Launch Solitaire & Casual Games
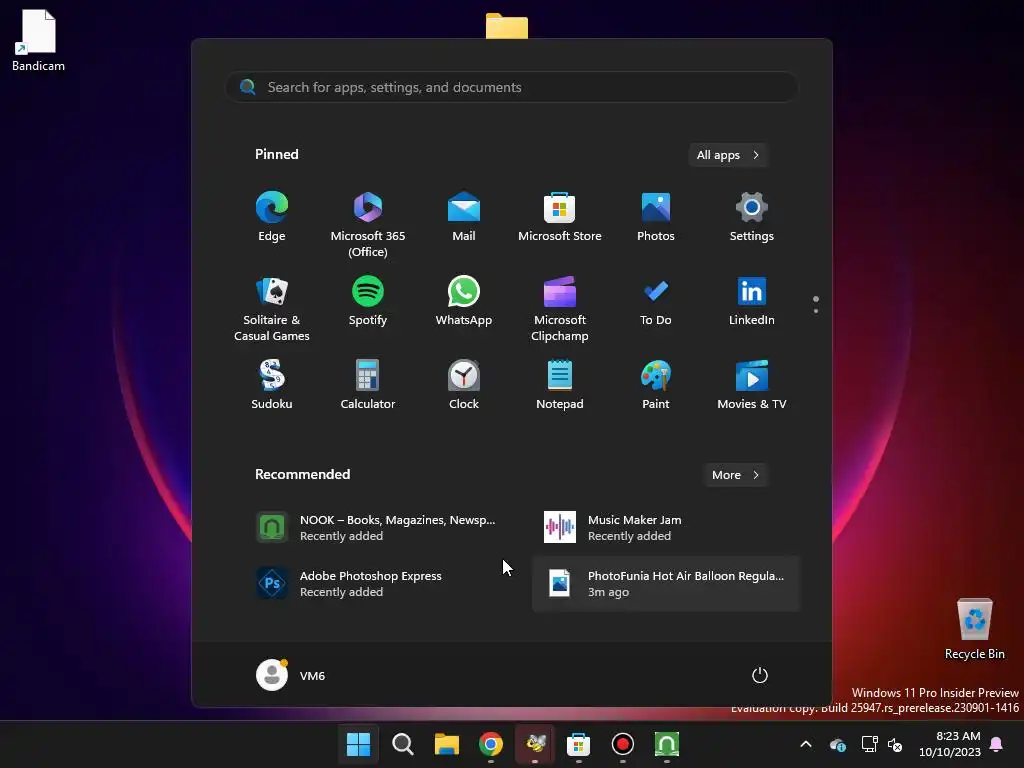 pos(272,308)
